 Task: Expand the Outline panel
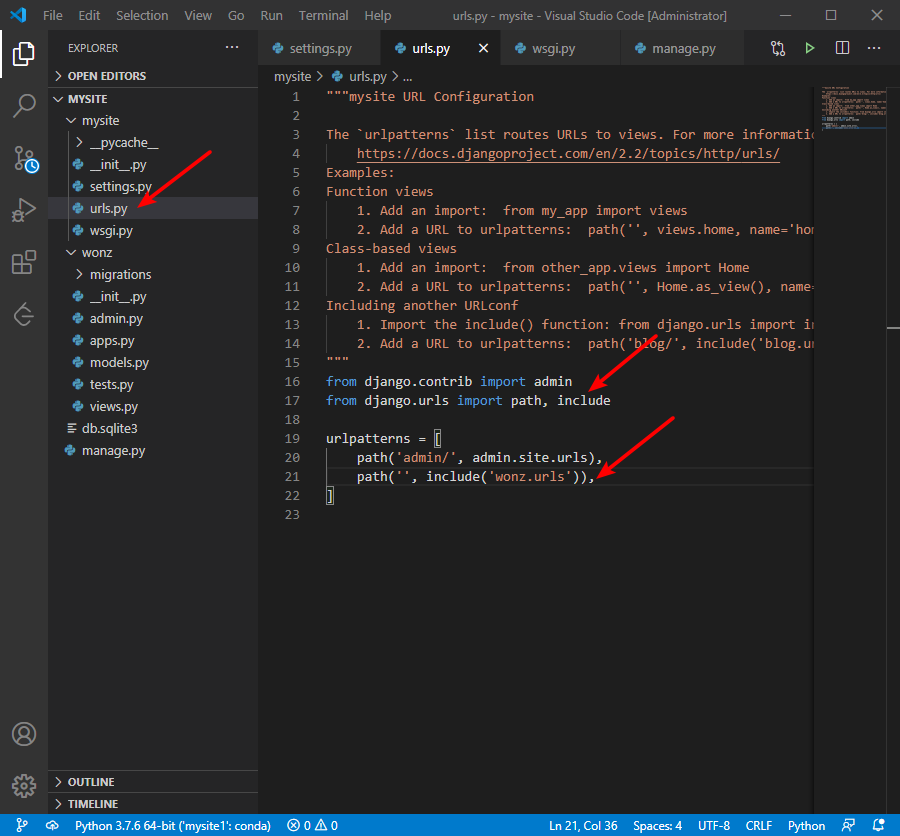tap(153, 782)
